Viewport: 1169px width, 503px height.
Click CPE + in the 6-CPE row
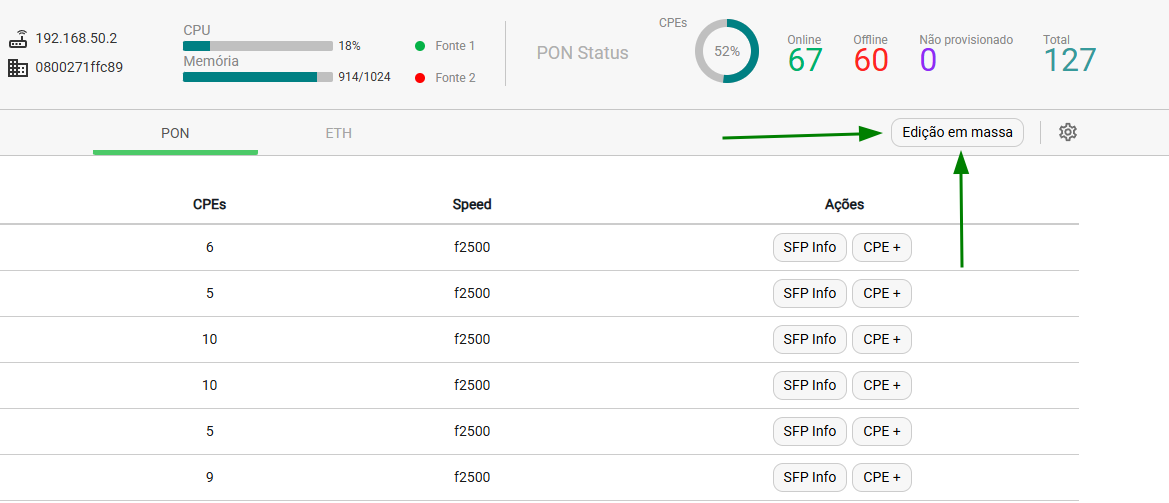pyautogui.click(x=882, y=247)
